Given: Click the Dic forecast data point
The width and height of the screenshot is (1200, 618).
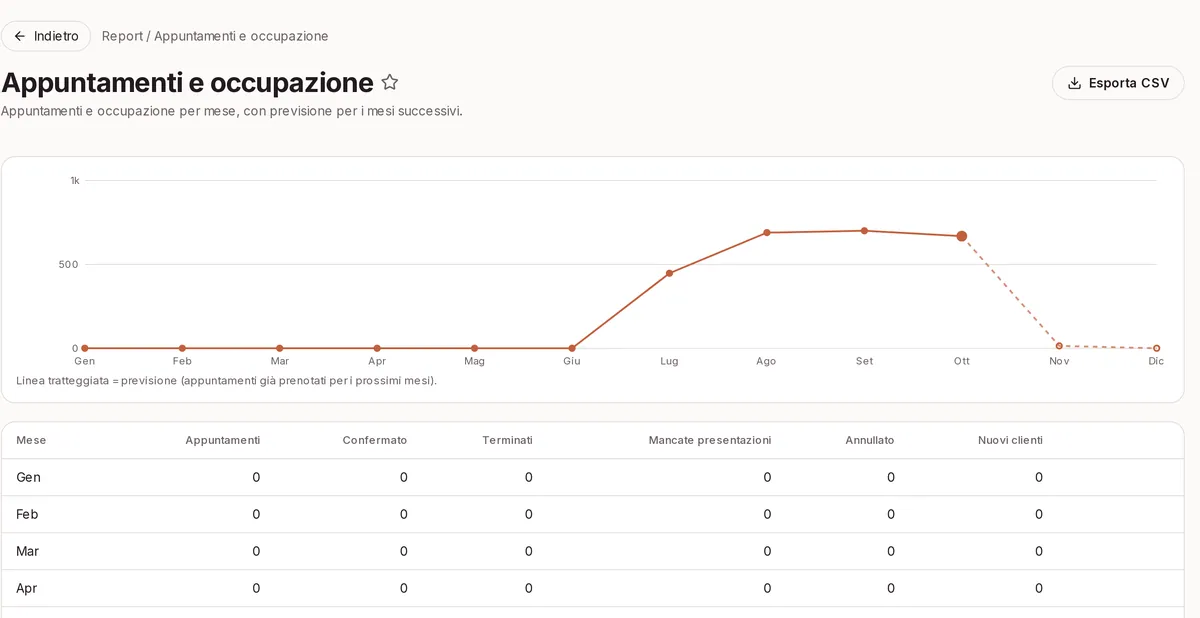Looking at the screenshot, I should click(1157, 348).
